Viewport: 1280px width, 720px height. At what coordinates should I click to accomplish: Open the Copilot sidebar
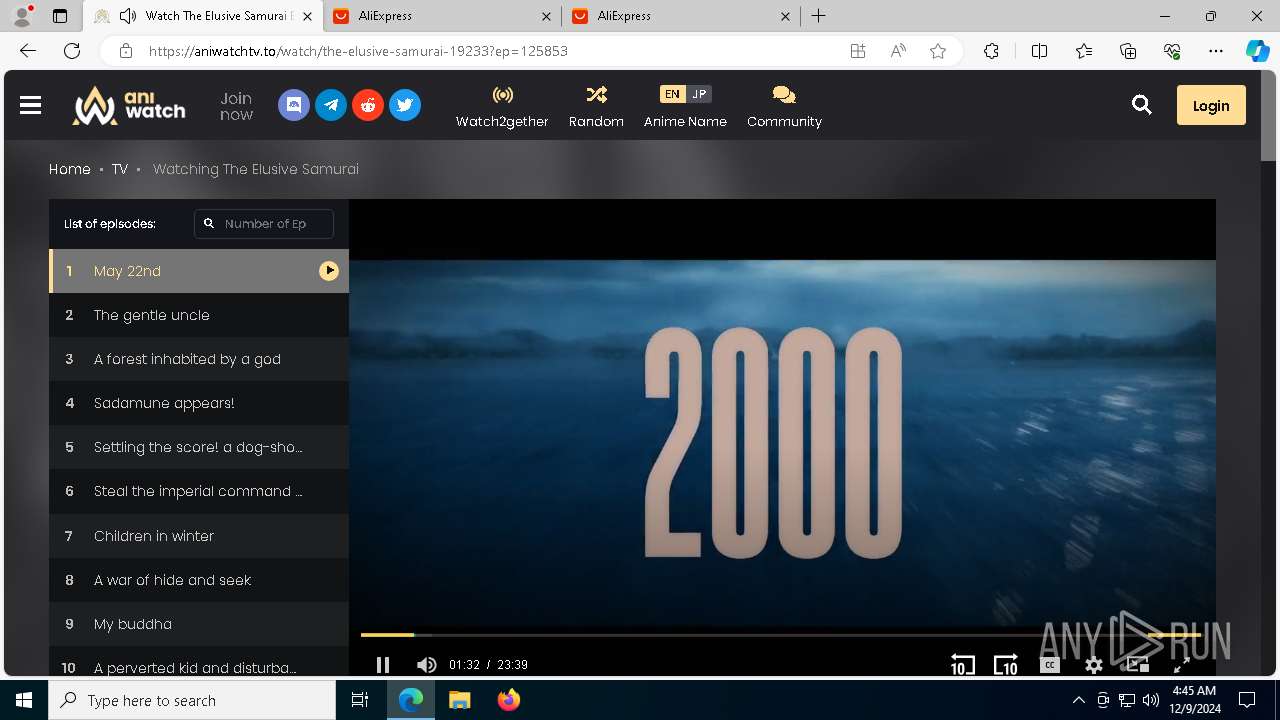1258,51
